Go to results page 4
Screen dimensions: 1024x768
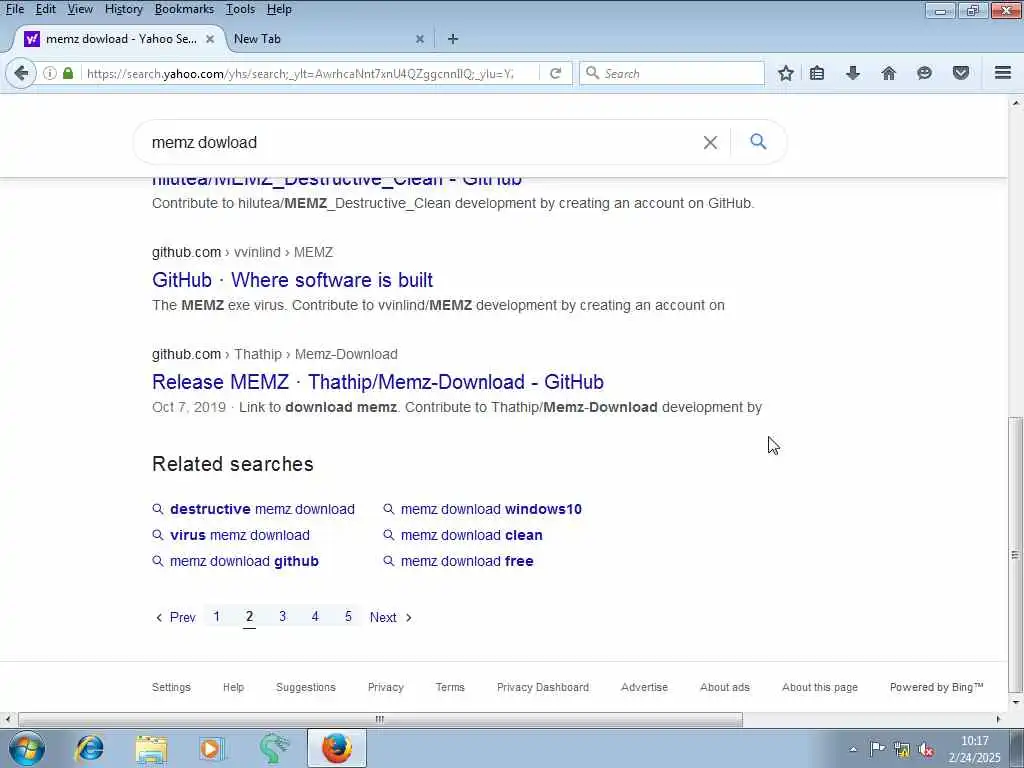[315, 616]
